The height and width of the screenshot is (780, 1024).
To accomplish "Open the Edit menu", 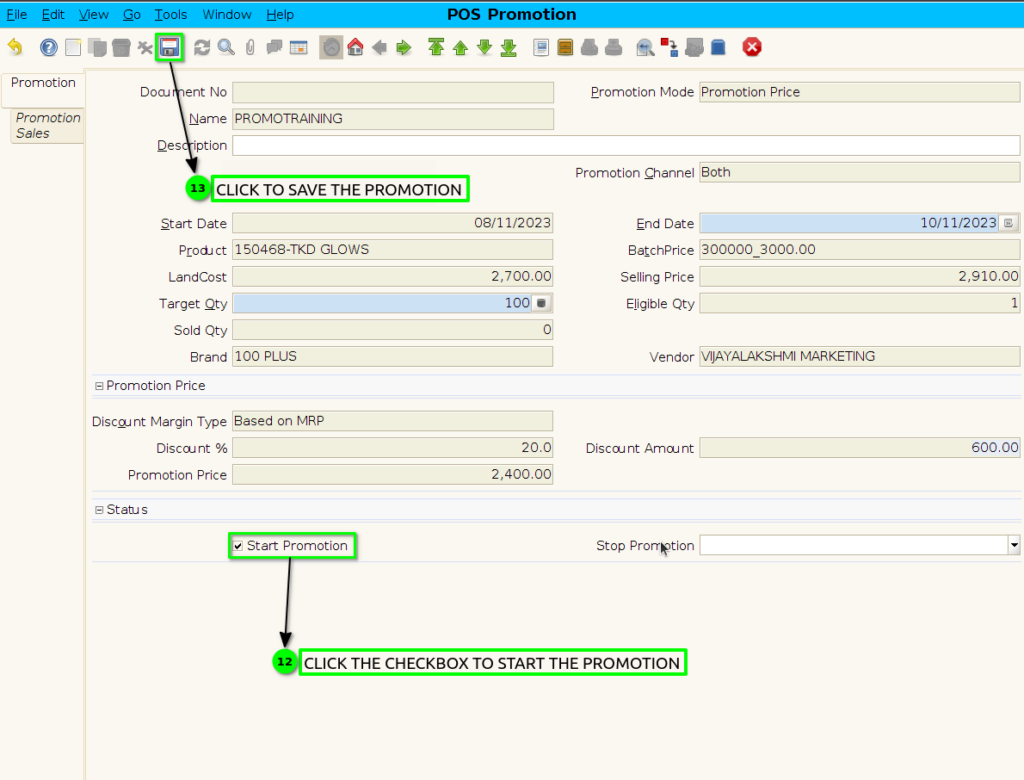I will (54, 14).
